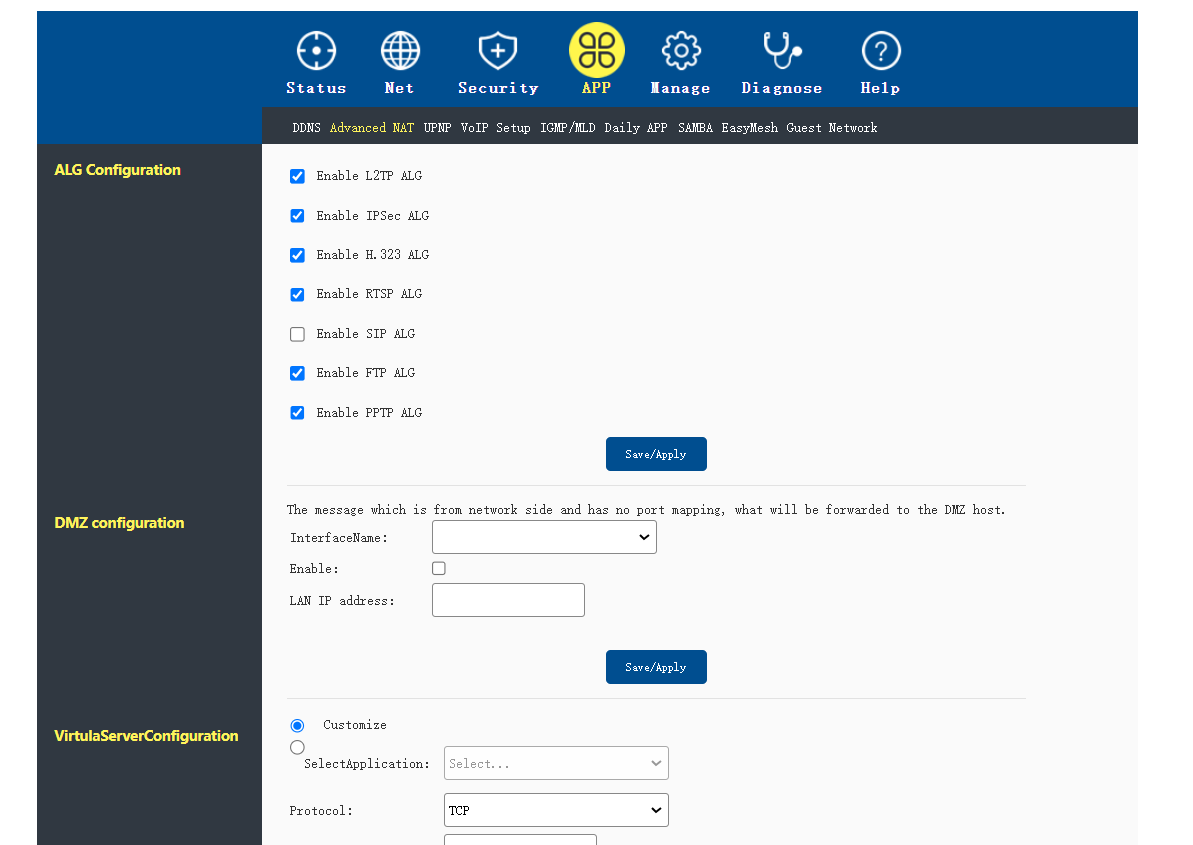
Task: Click Save/Apply under DMZ configuration
Action: [x=656, y=667]
